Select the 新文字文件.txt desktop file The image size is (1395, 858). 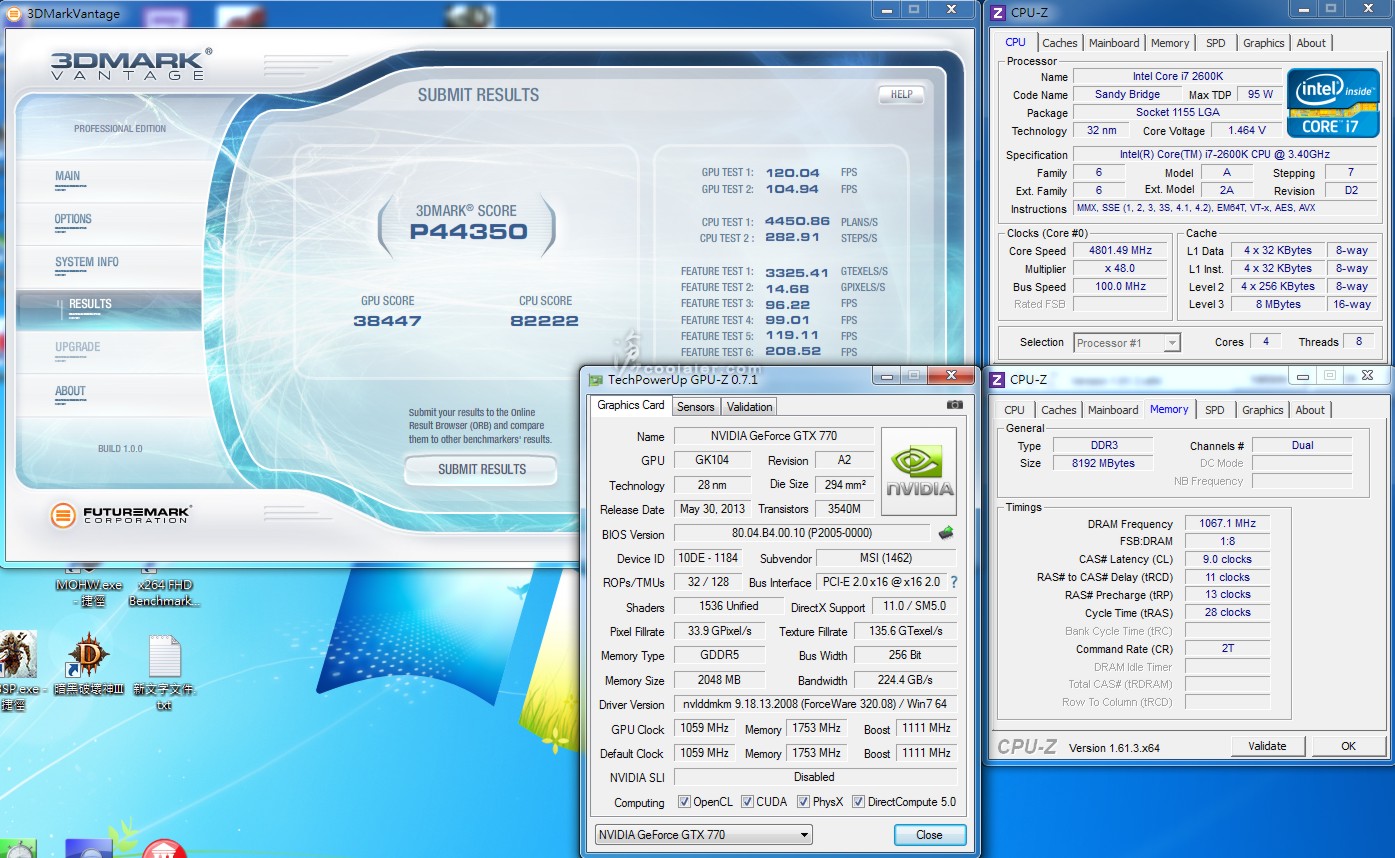165,673
